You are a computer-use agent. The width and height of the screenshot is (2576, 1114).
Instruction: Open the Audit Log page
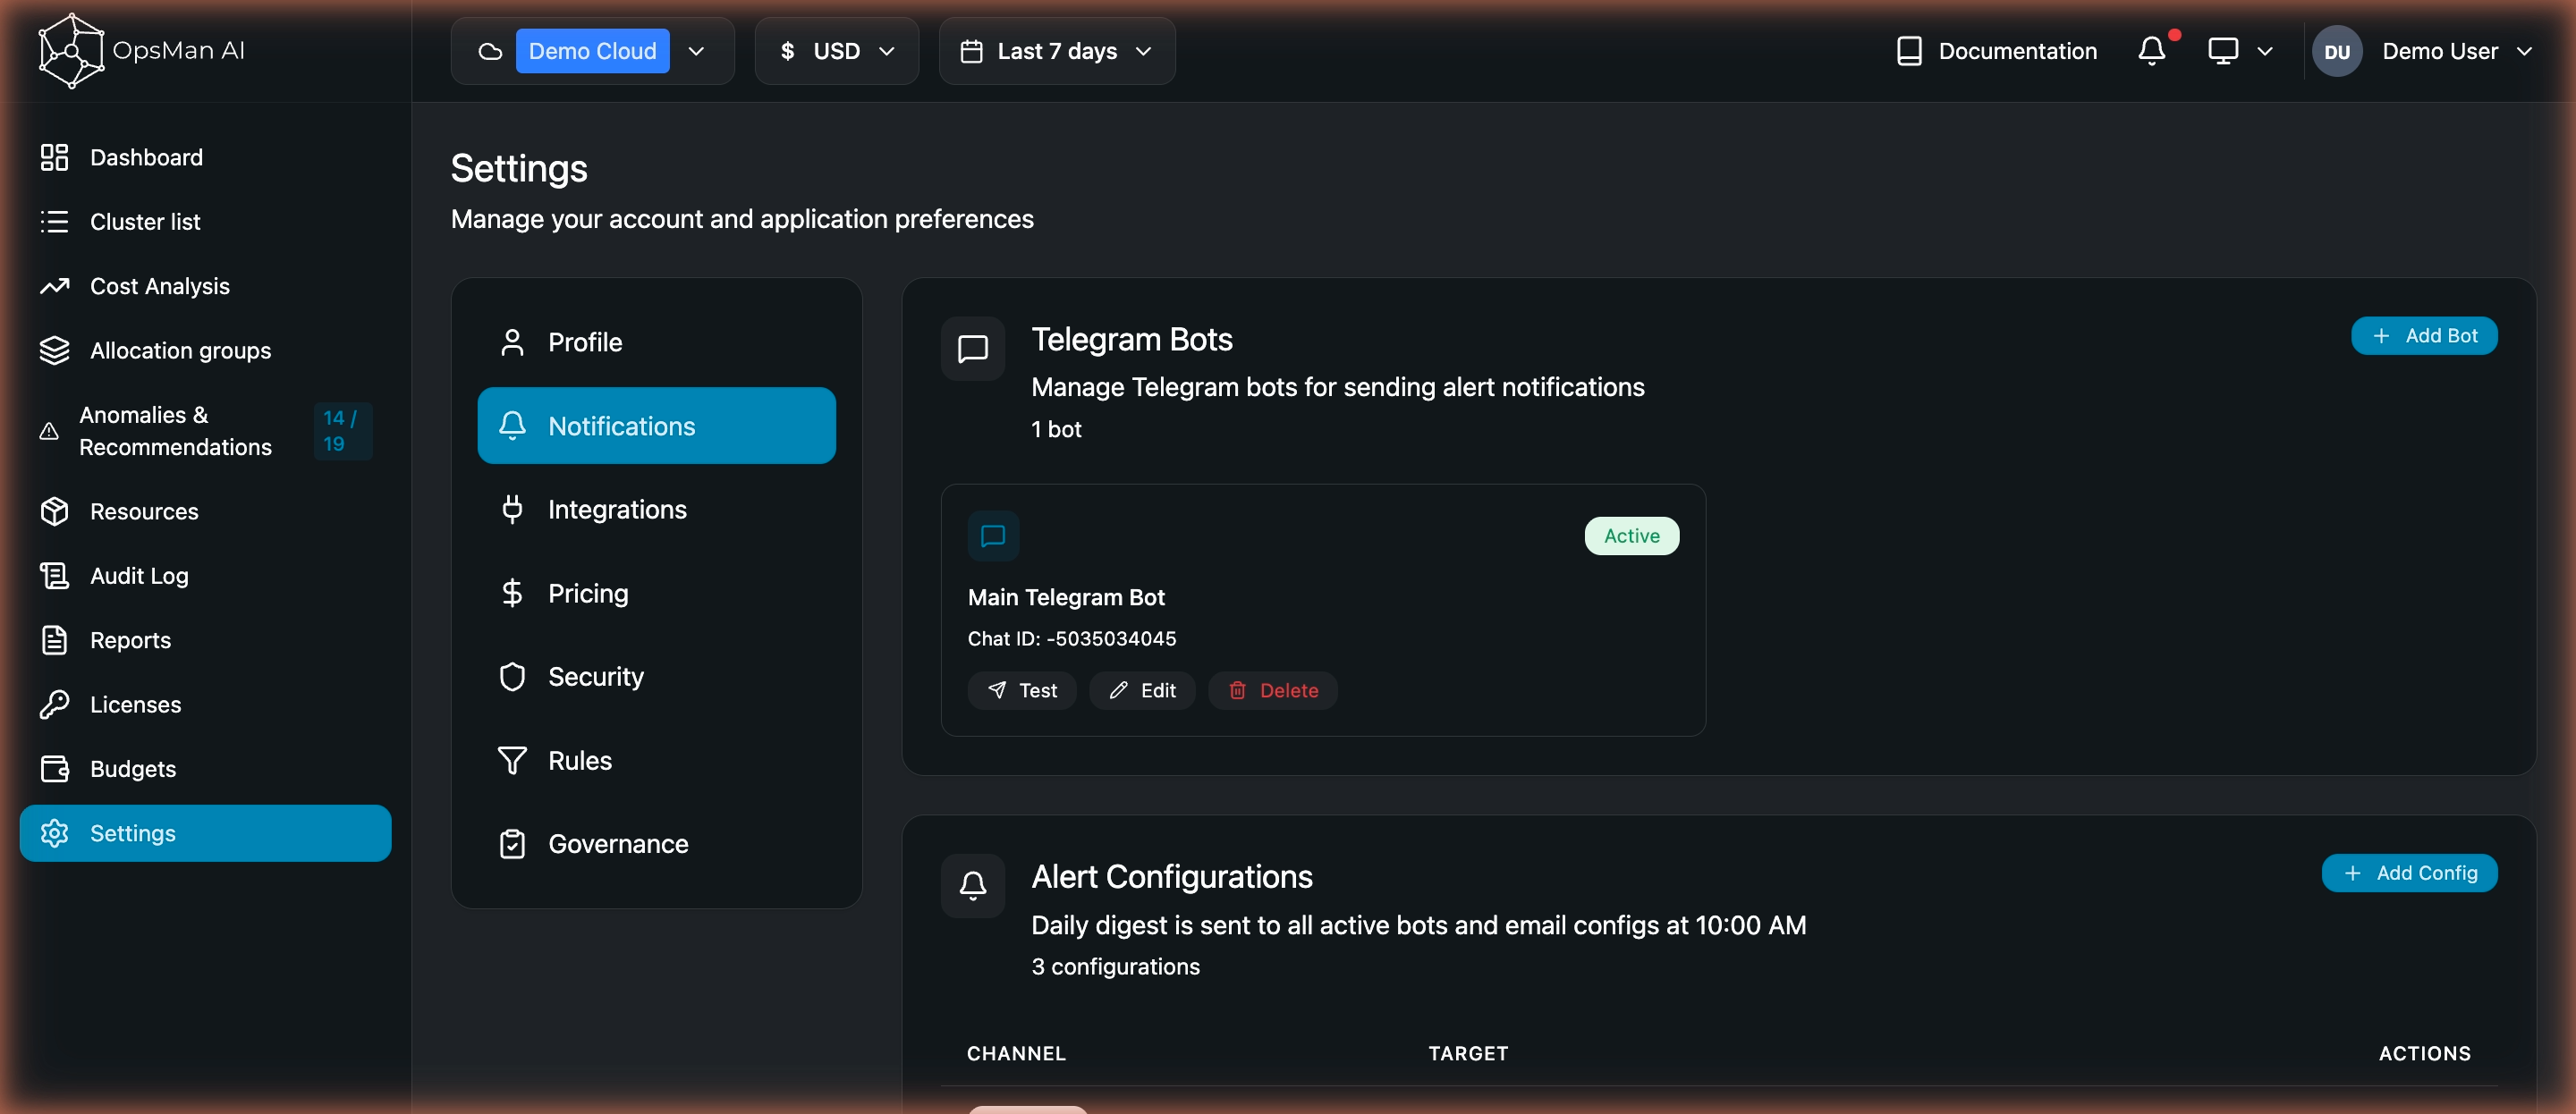point(205,575)
